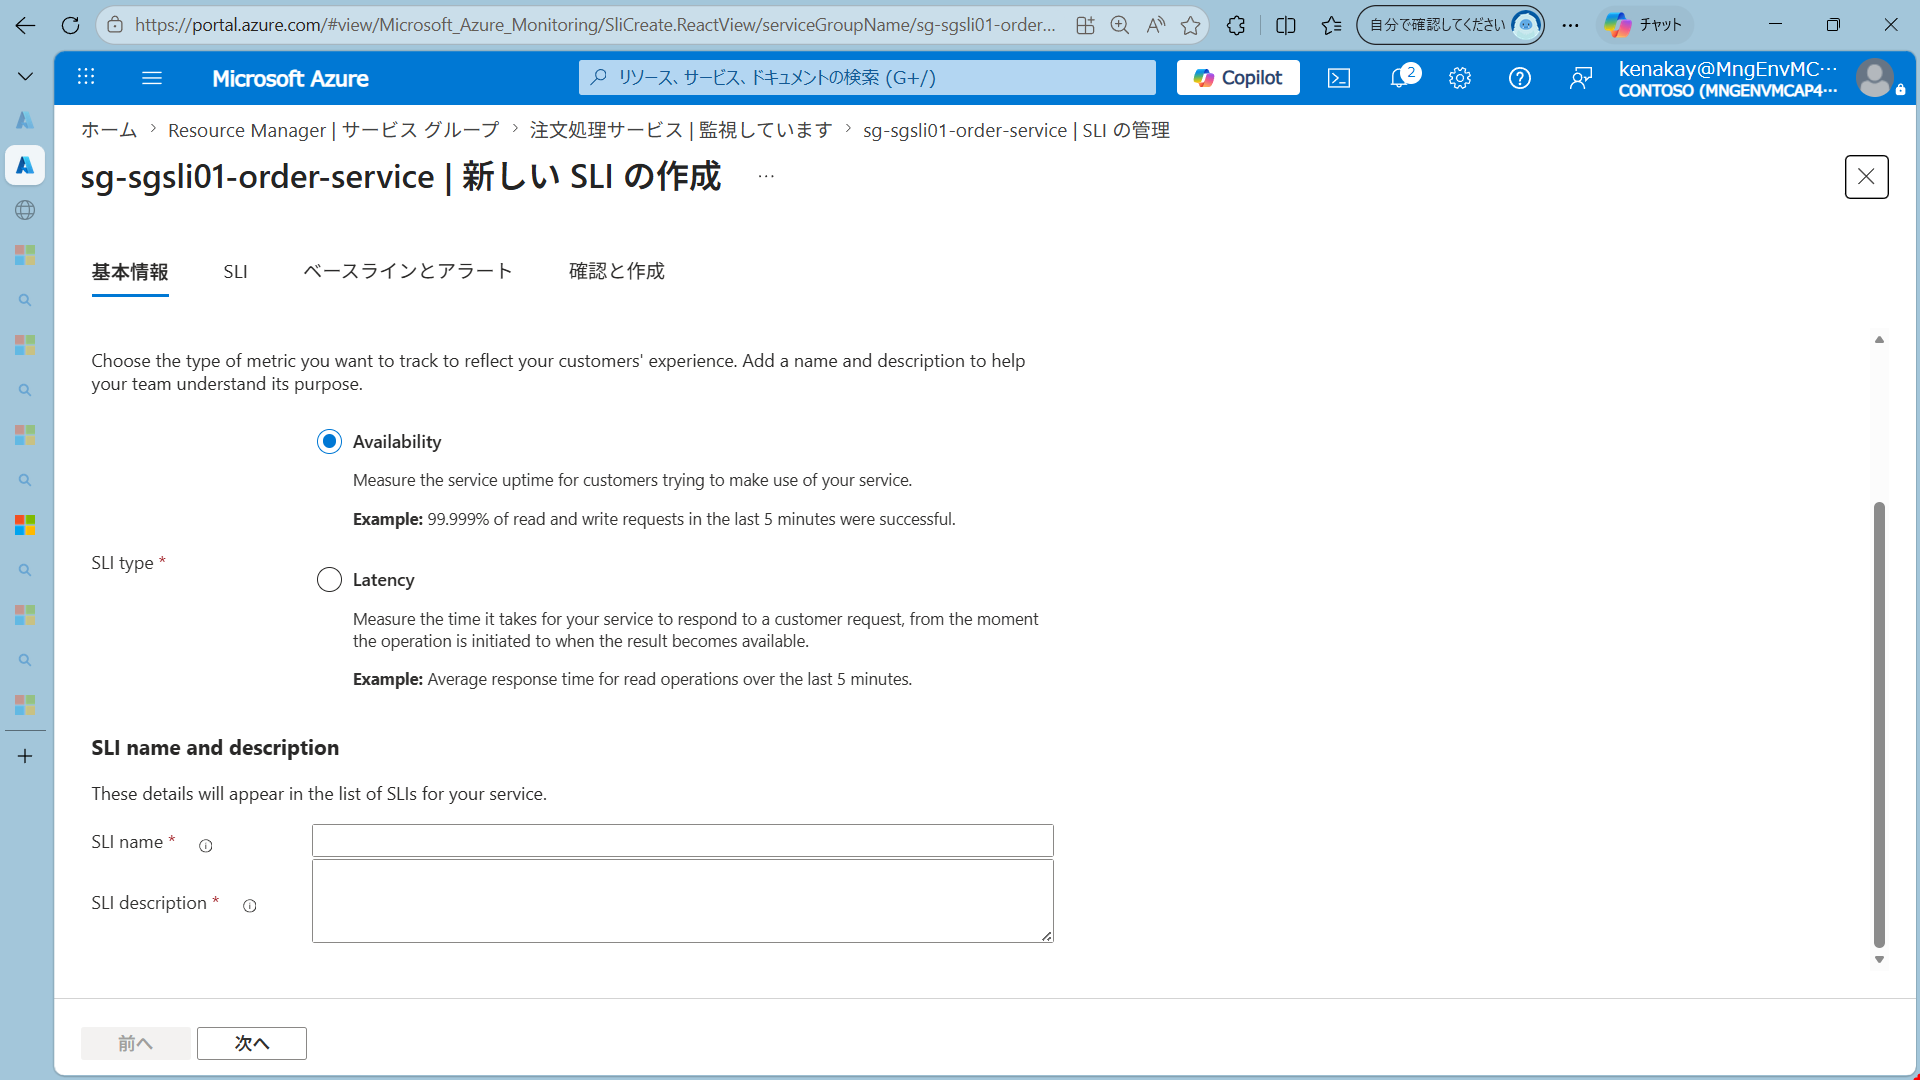This screenshot has width=1920, height=1080.
Task: Click the 次へ button
Action: (252, 1043)
